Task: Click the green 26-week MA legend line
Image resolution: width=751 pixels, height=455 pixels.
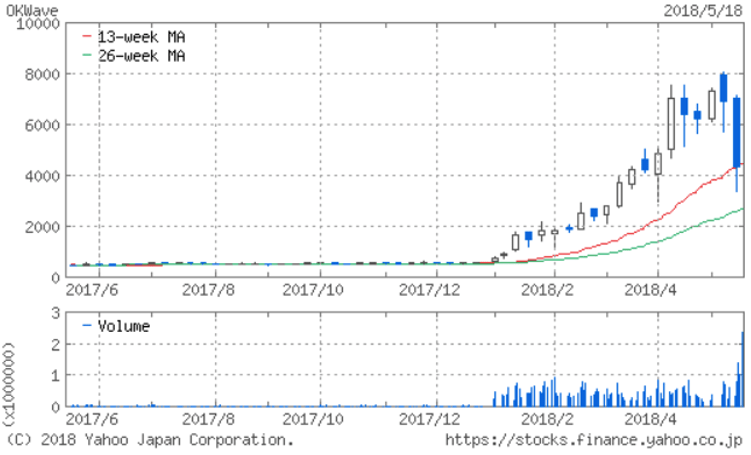Action: click(x=87, y=55)
